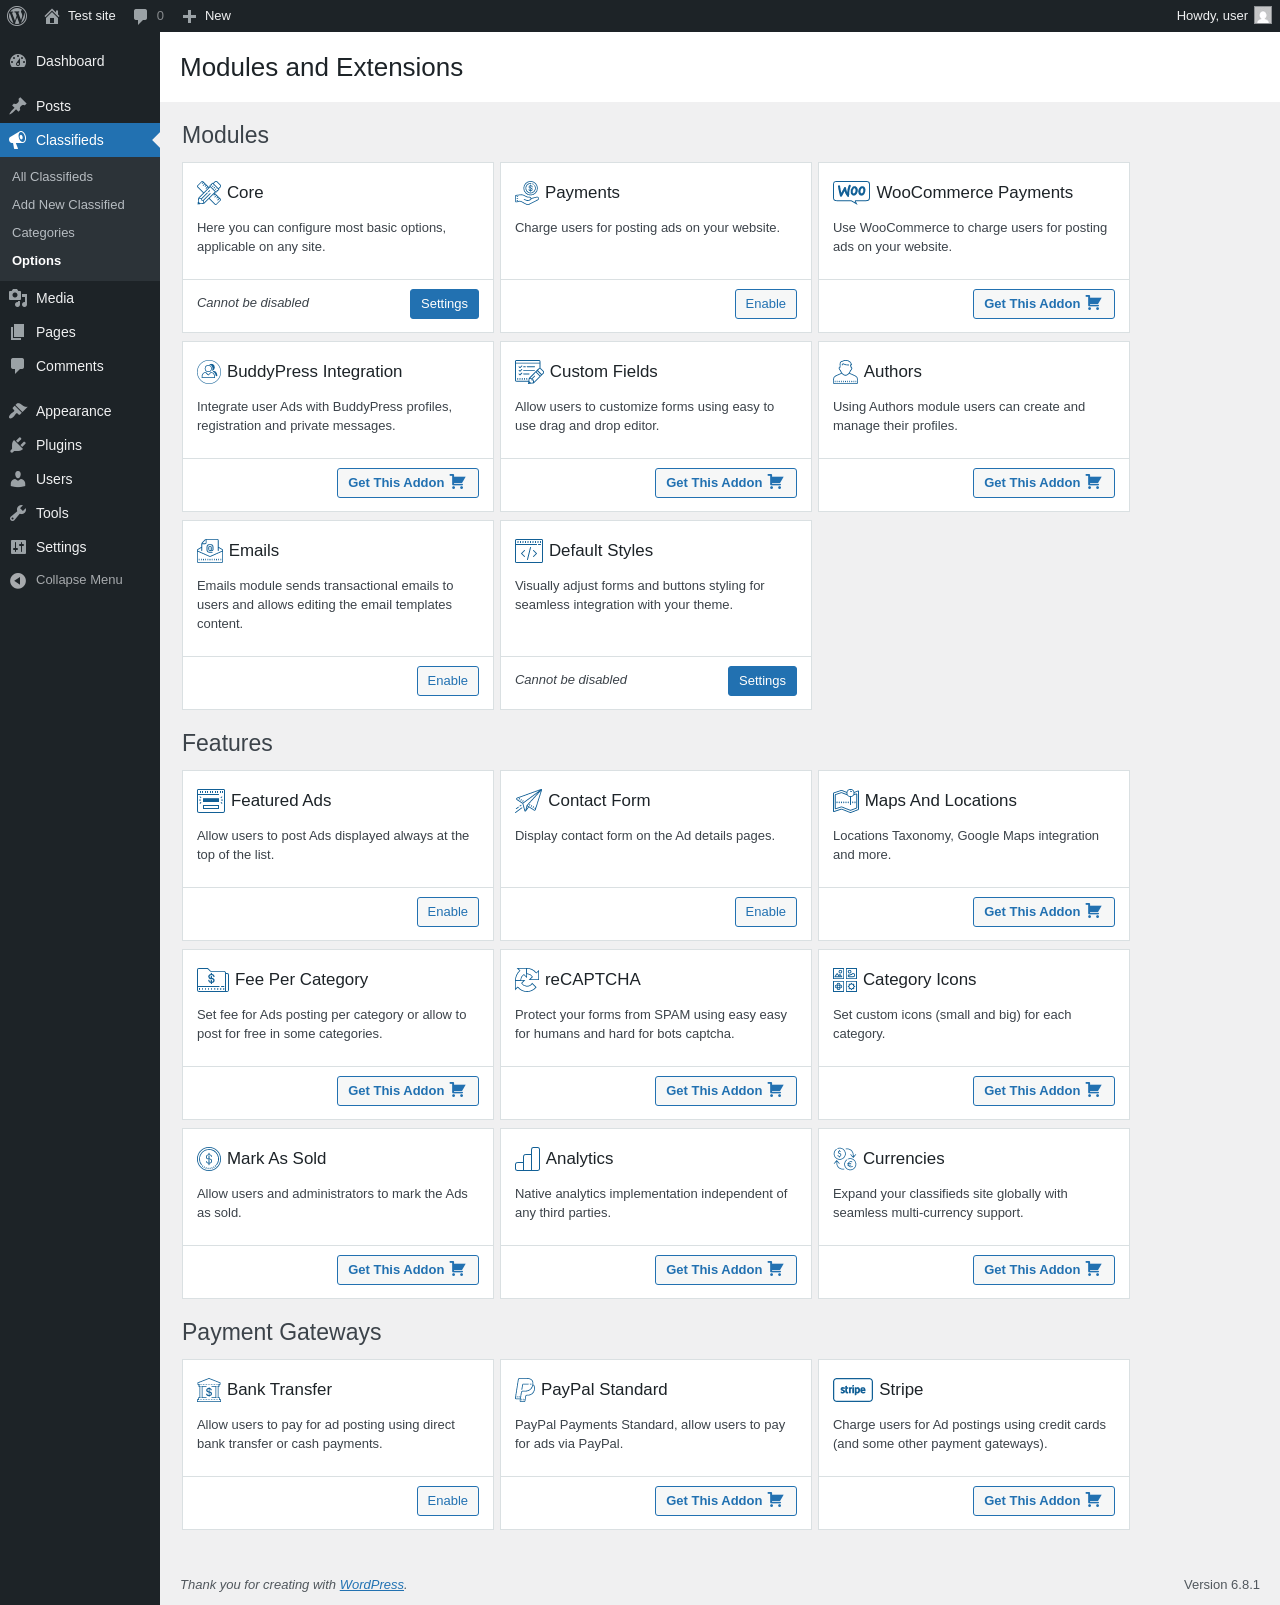Enable the Payments module
This screenshot has width=1280, height=1605.
[766, 304]
